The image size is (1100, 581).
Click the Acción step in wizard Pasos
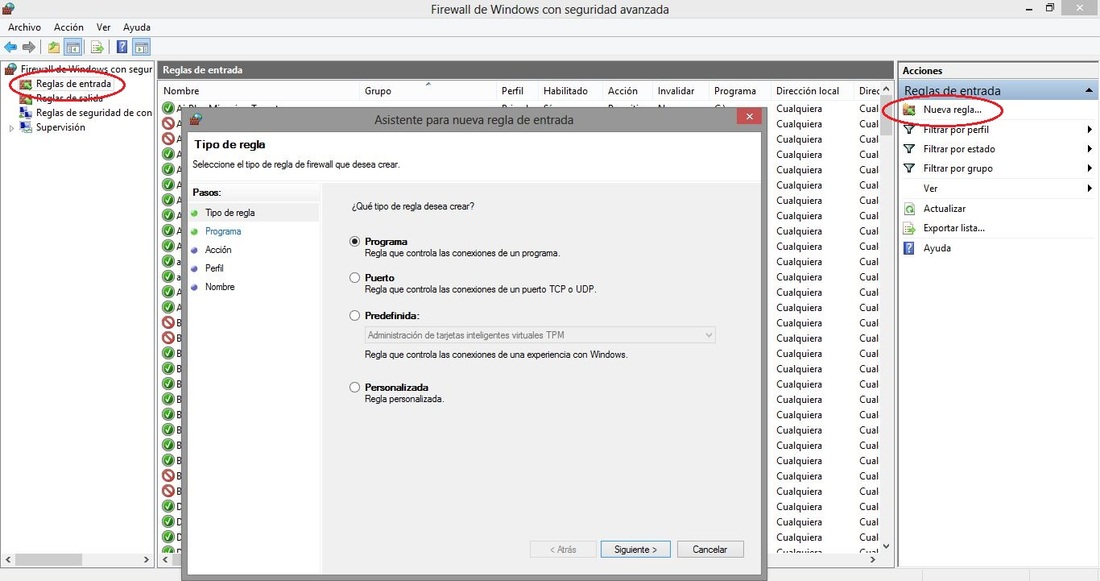click(x=218, y=250)
